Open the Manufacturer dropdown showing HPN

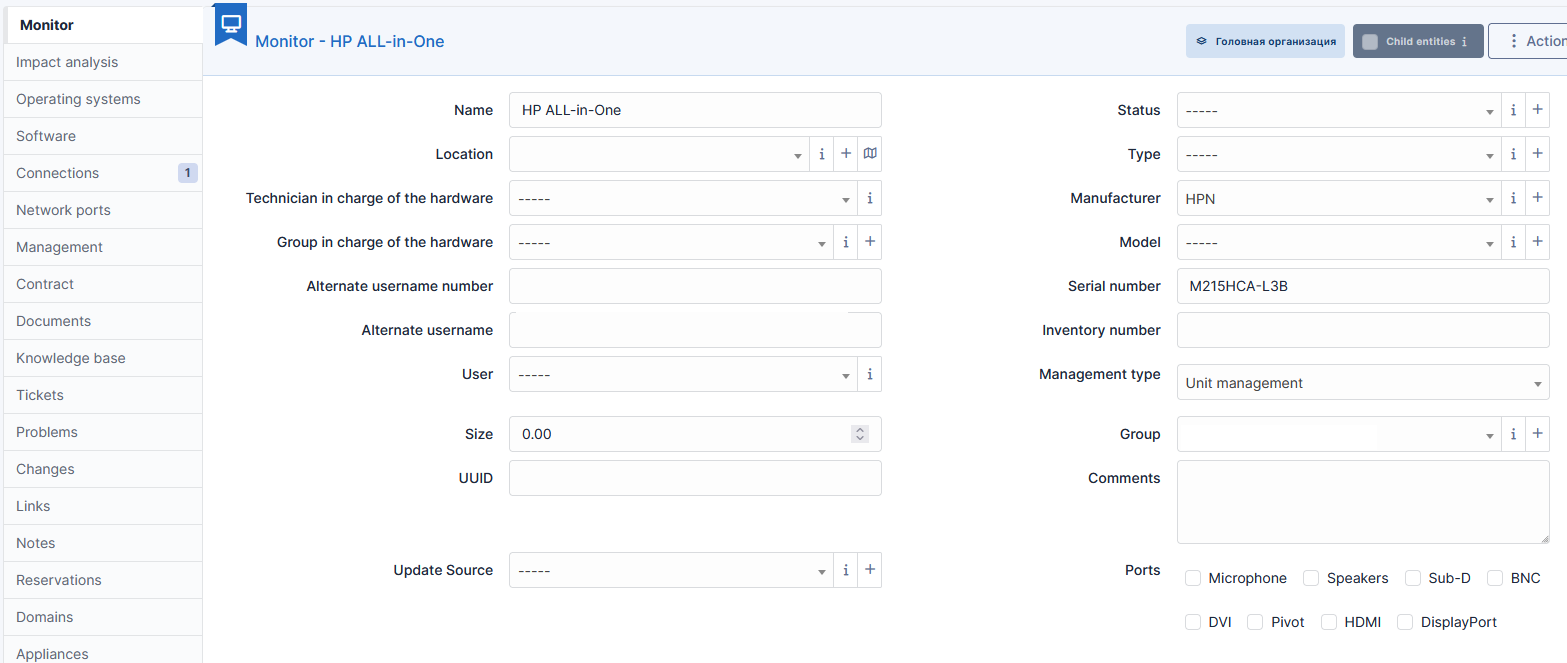coord(1339,198)
